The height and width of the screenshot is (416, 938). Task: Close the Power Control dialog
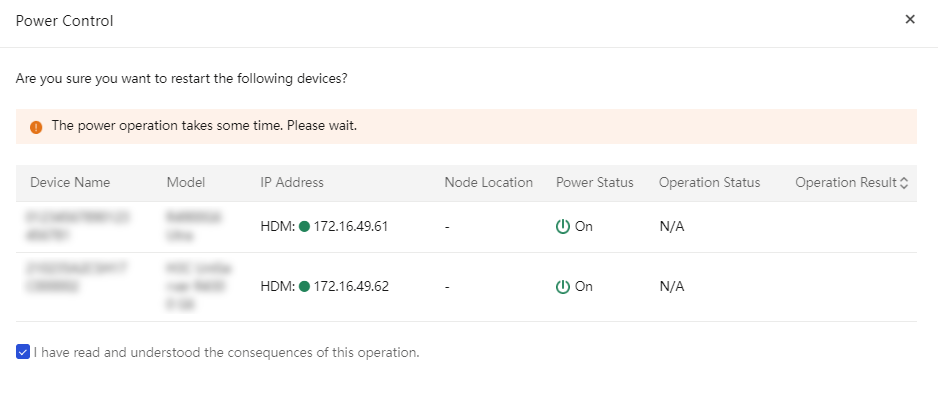[910, 19]
